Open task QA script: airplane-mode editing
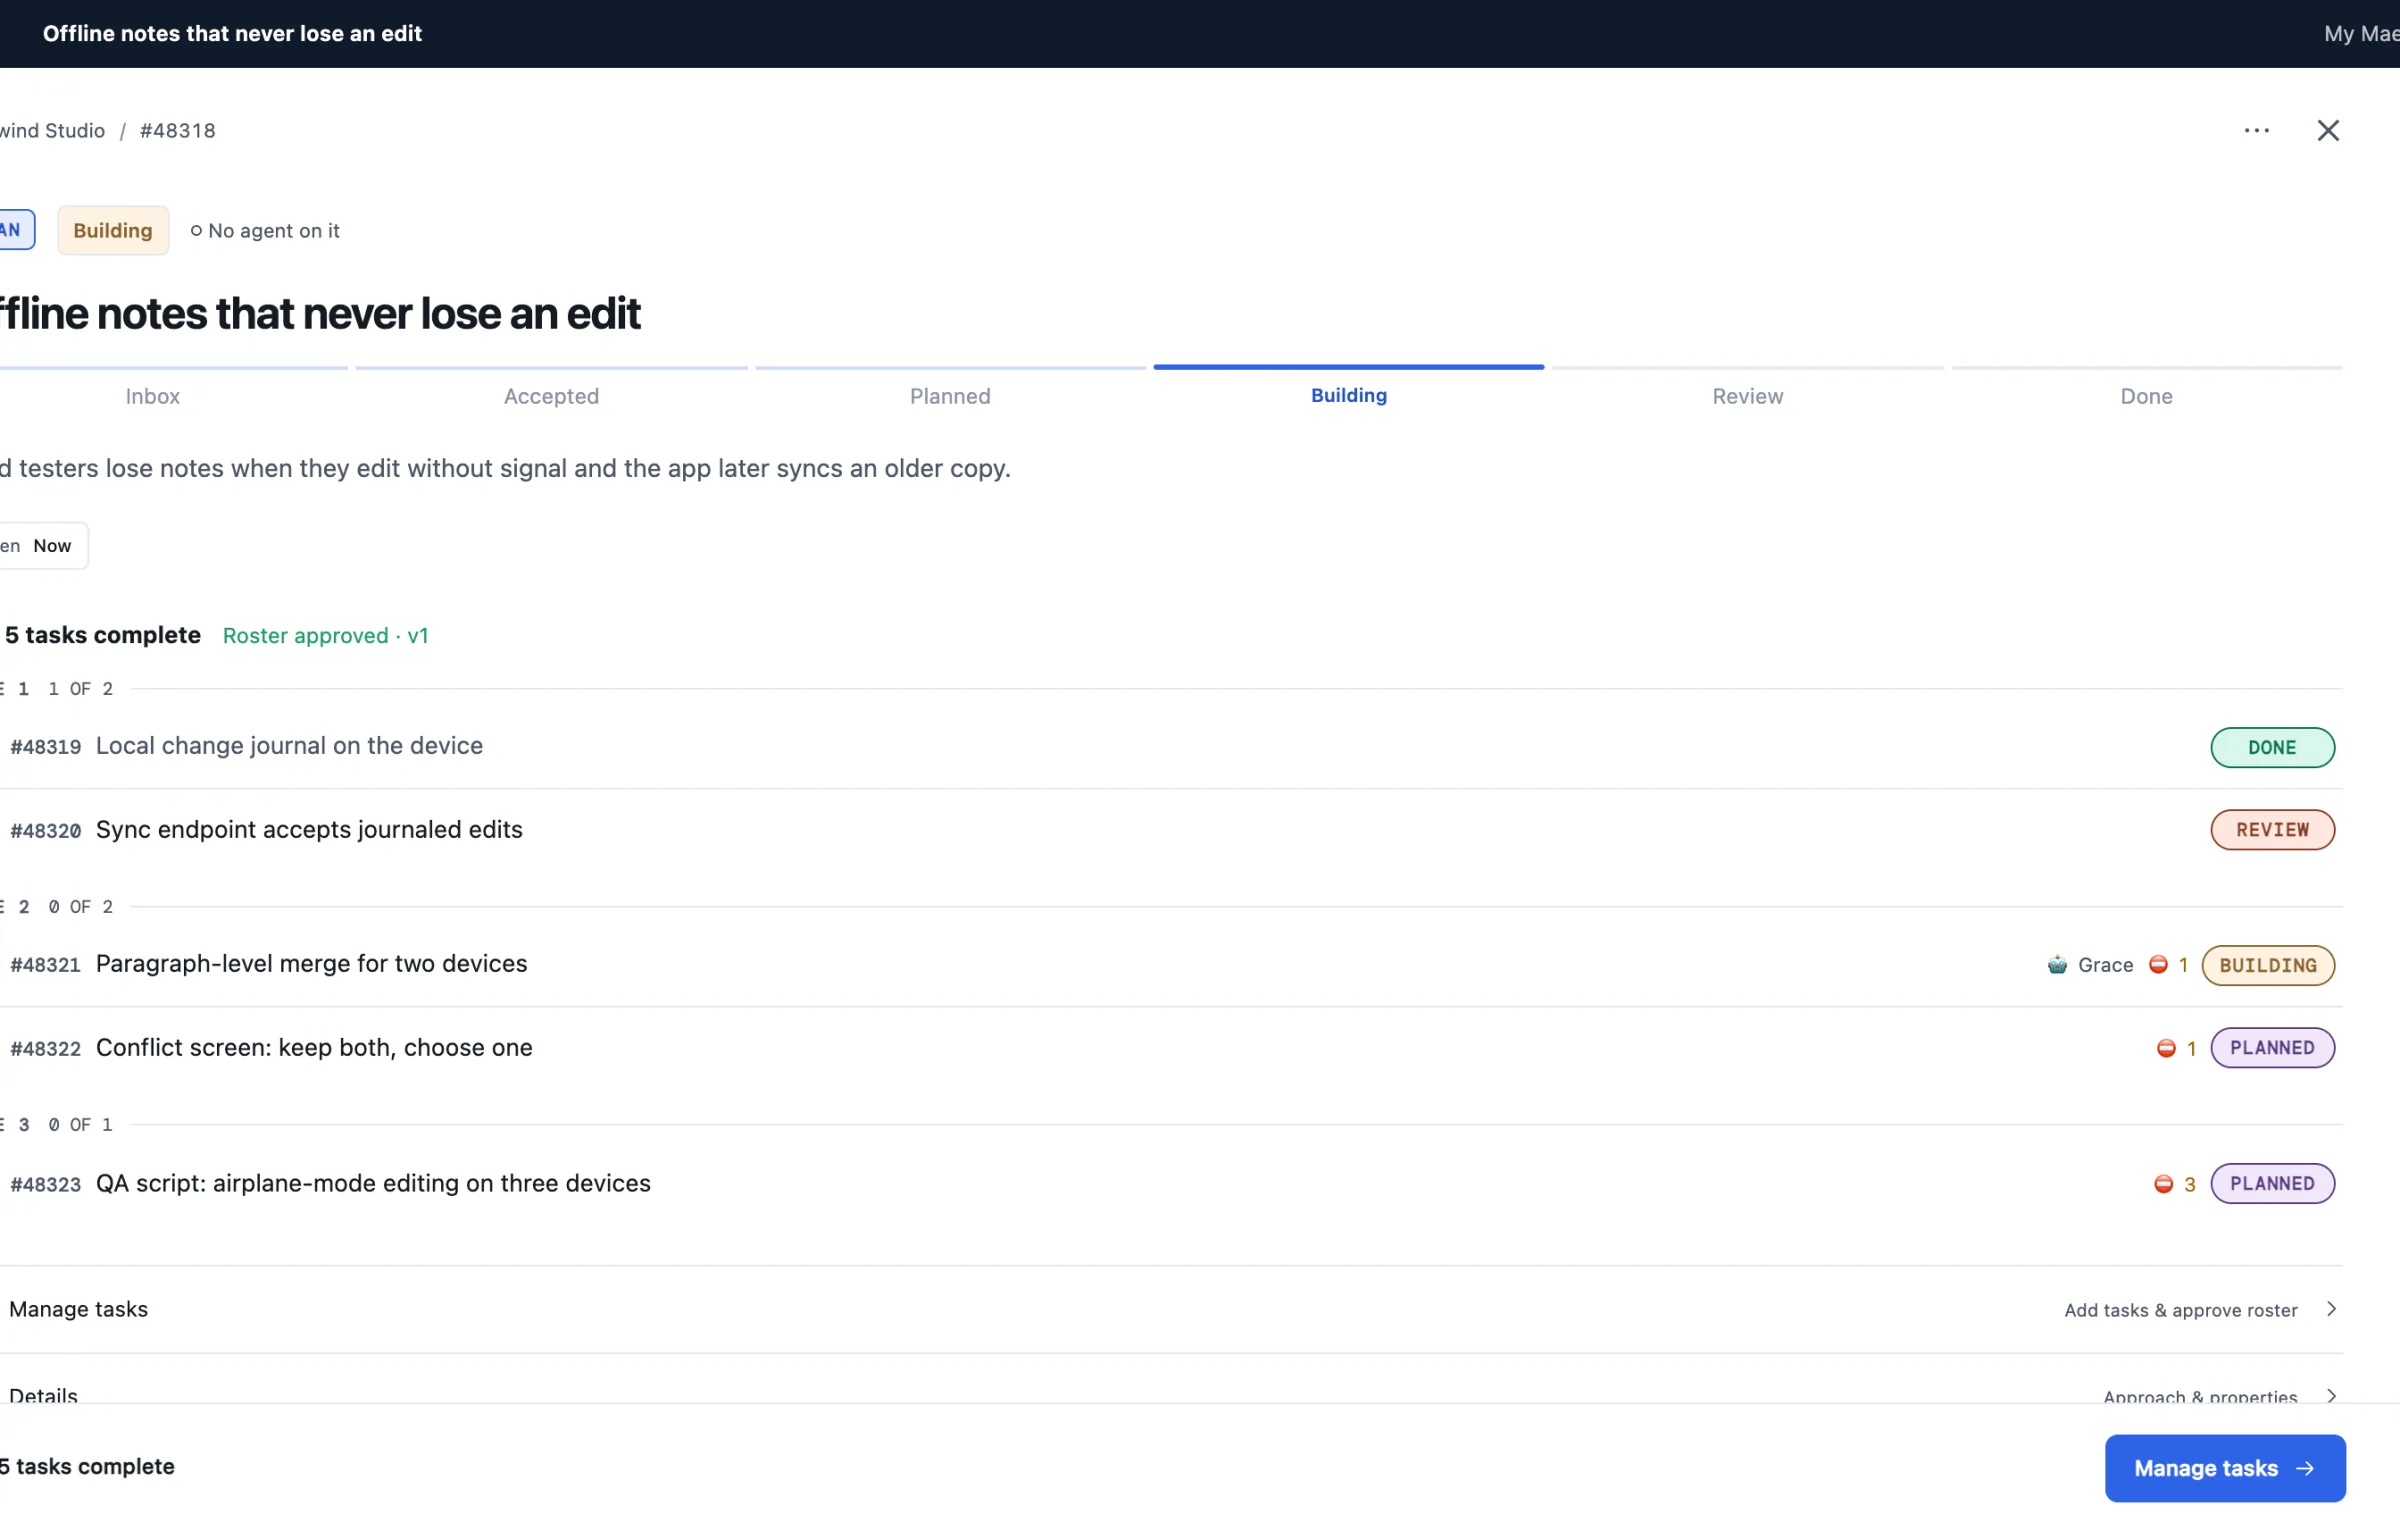Screen dimensions: 2400x1531 point(373,1184)
